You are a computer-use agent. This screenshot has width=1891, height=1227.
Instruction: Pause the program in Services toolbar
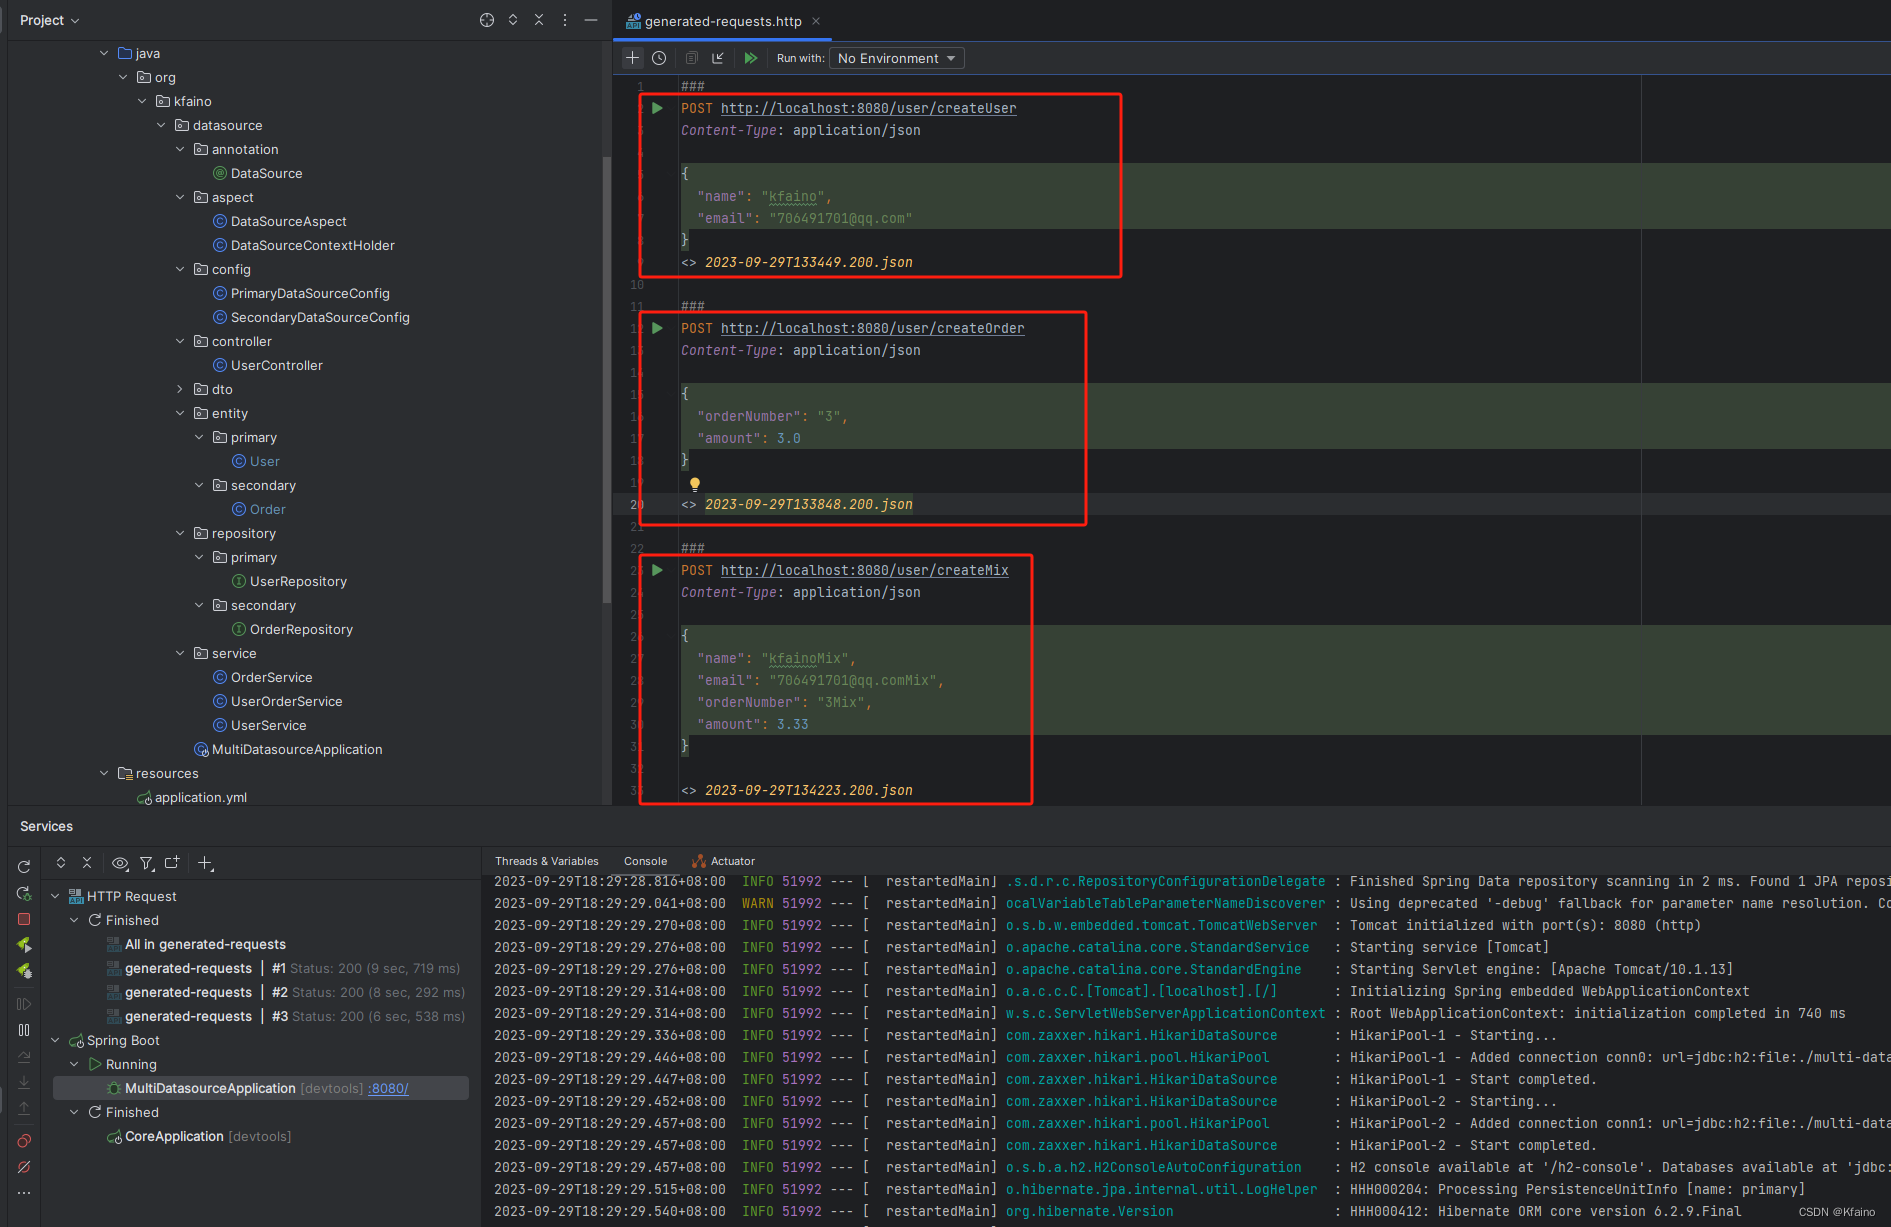click(24, 1030)
